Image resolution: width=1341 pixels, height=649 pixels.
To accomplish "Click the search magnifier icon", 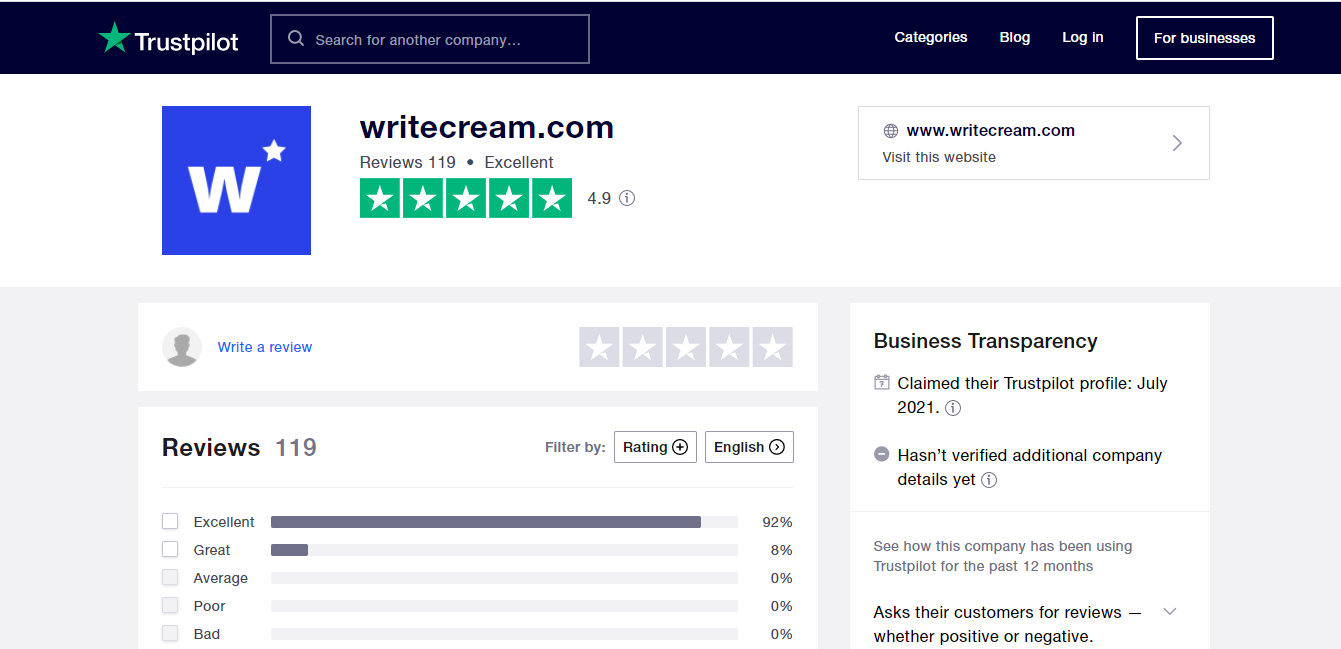I will [x=296, y=39].
